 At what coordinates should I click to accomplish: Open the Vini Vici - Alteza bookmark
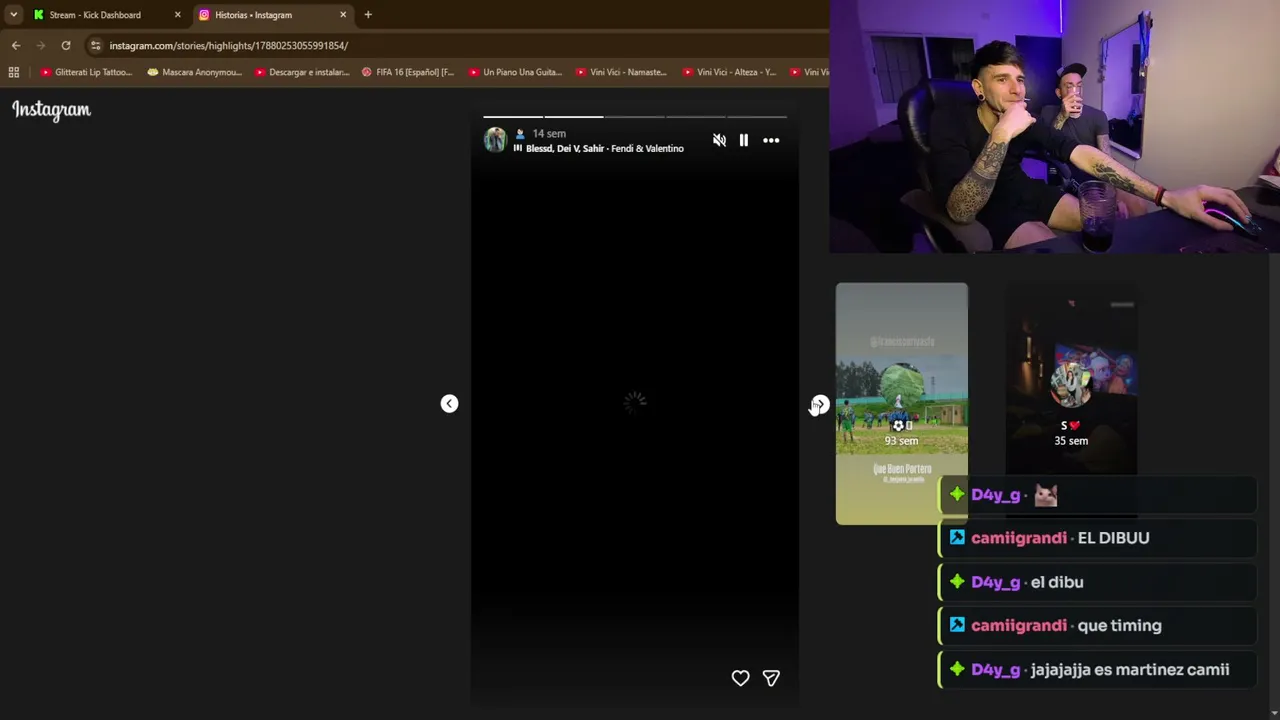tap(729, 72)
